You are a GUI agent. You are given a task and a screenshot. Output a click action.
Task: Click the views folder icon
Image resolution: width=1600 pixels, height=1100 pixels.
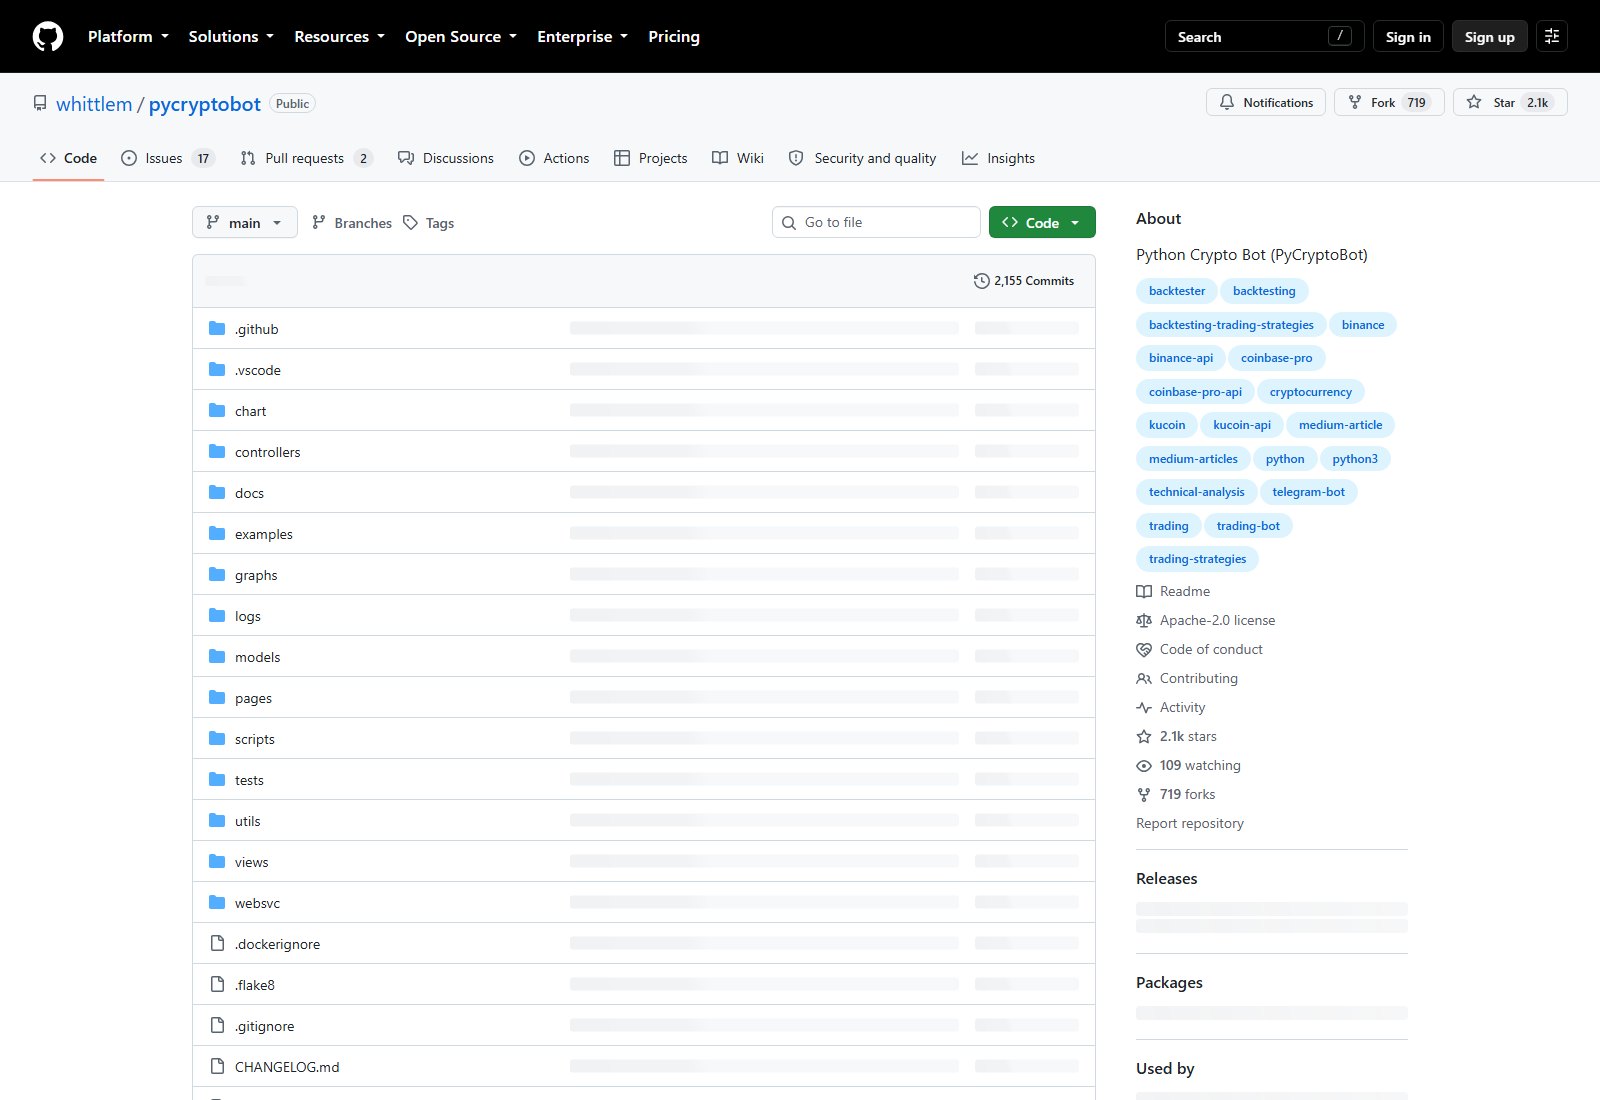click(217, 861)
